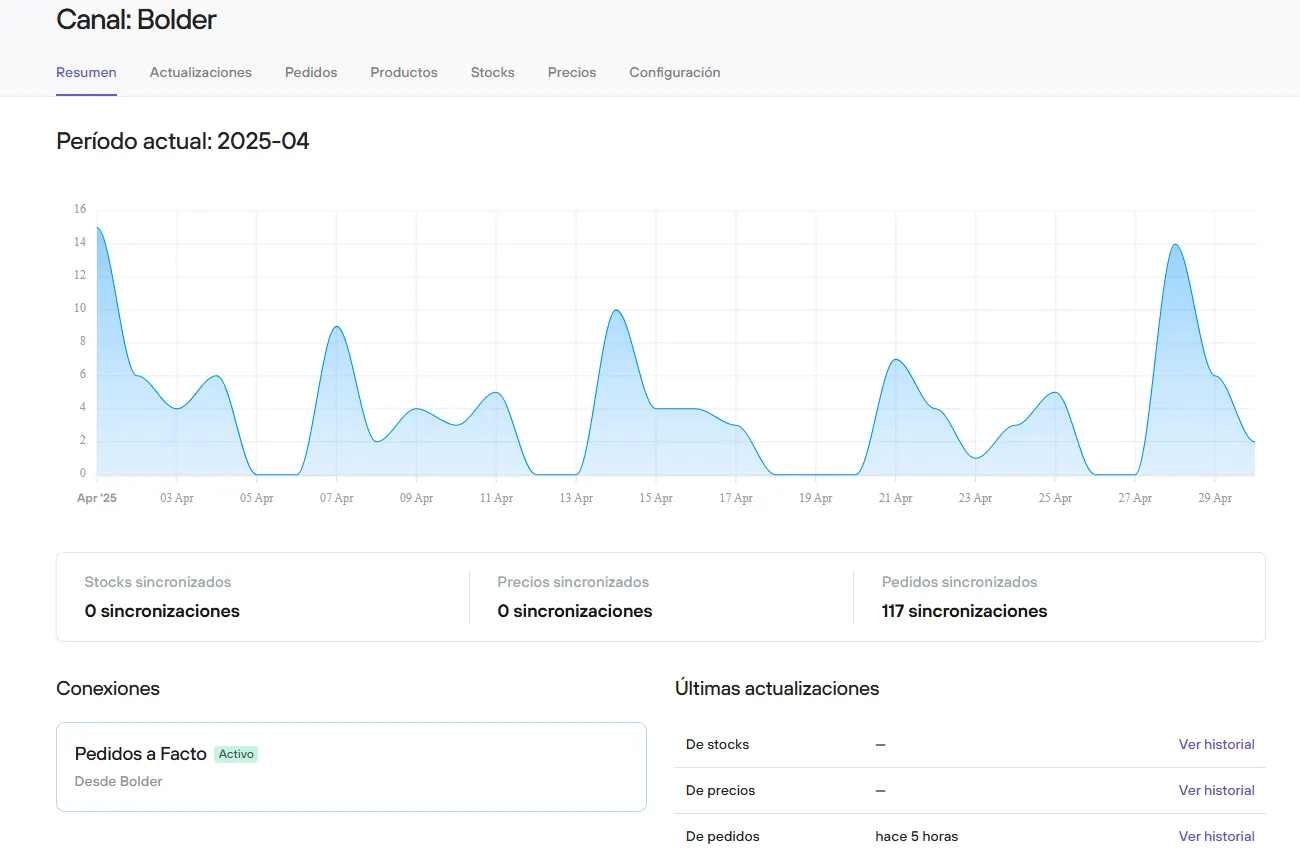Click the '17 Apr' chart axis label
The height and width of the screenshot is (859, 1300).
(736, 498)
